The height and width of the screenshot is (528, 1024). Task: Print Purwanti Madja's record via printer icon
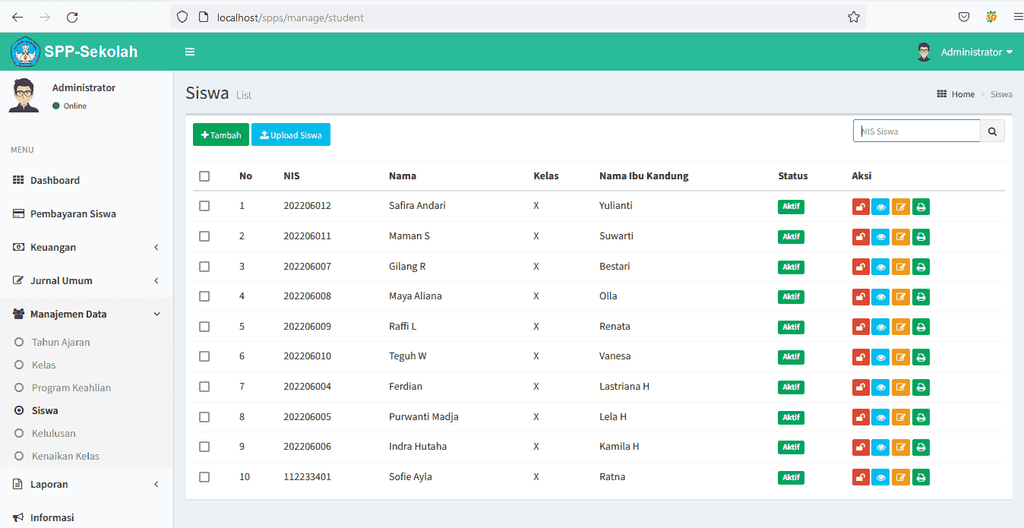921,417
